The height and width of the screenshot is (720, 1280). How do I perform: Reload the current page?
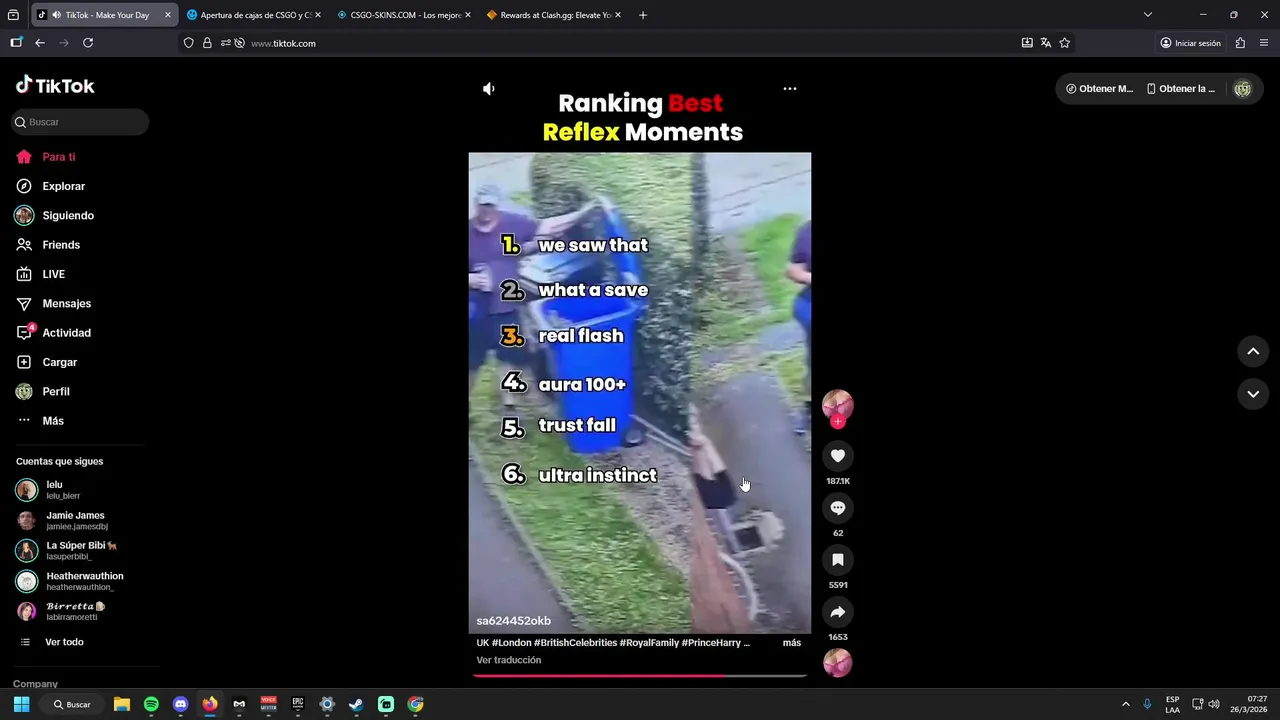[88, 43]
